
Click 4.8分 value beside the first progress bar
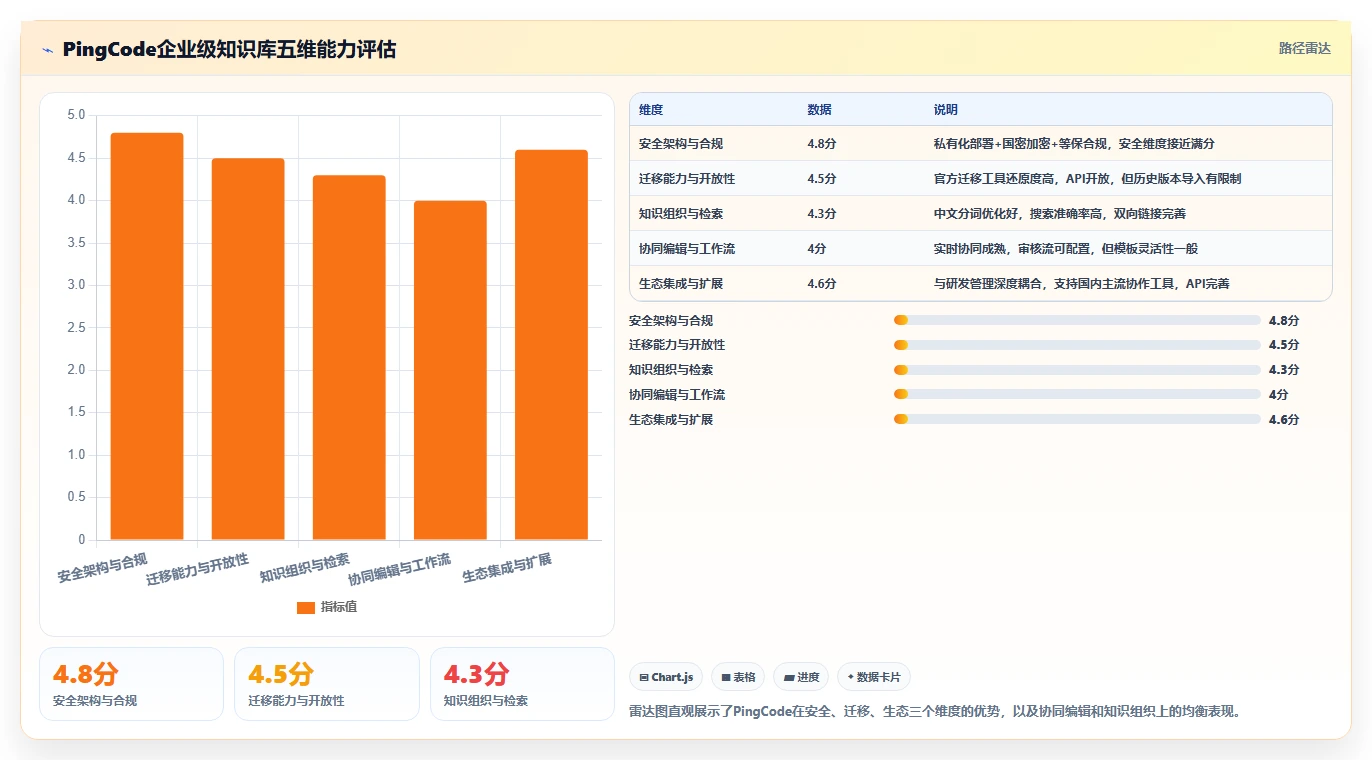[x=1284, y=320]
